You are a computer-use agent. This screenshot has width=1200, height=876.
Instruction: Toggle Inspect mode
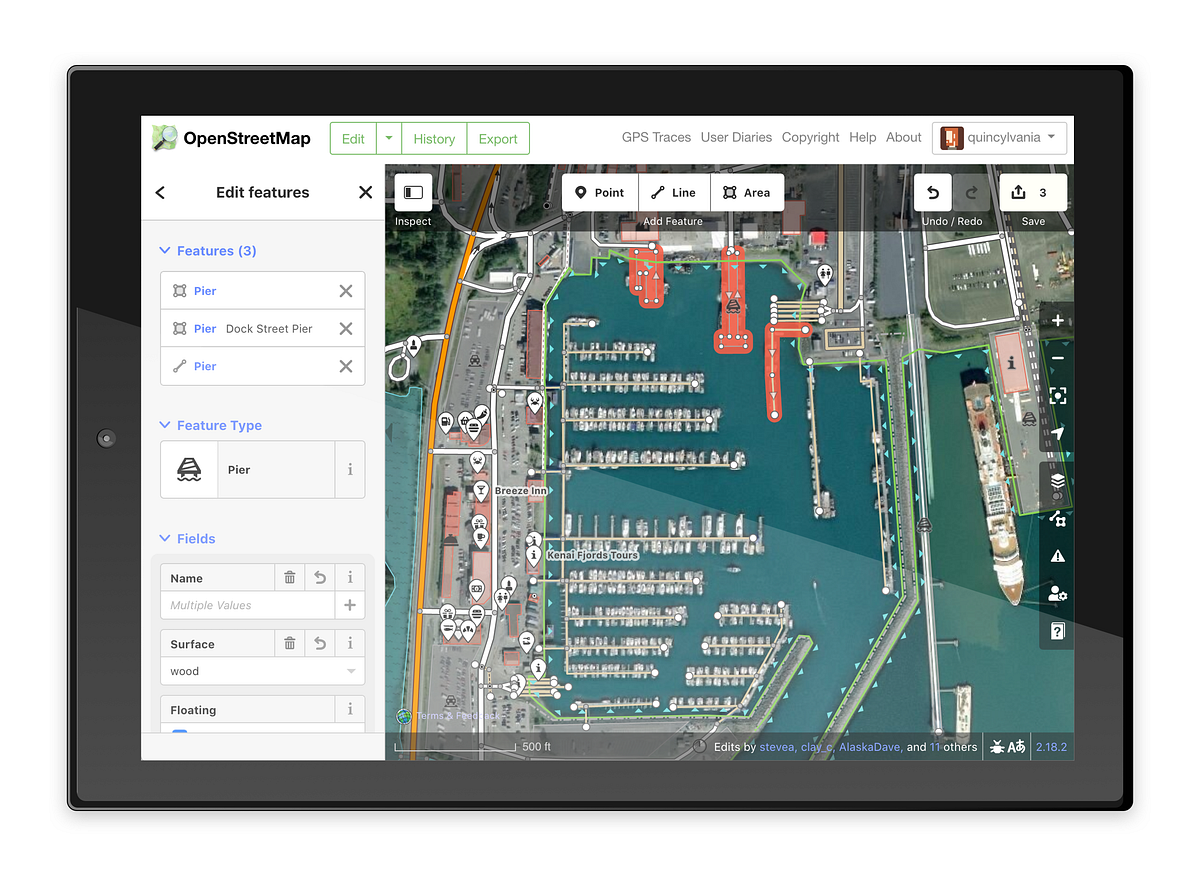[411, 192]
